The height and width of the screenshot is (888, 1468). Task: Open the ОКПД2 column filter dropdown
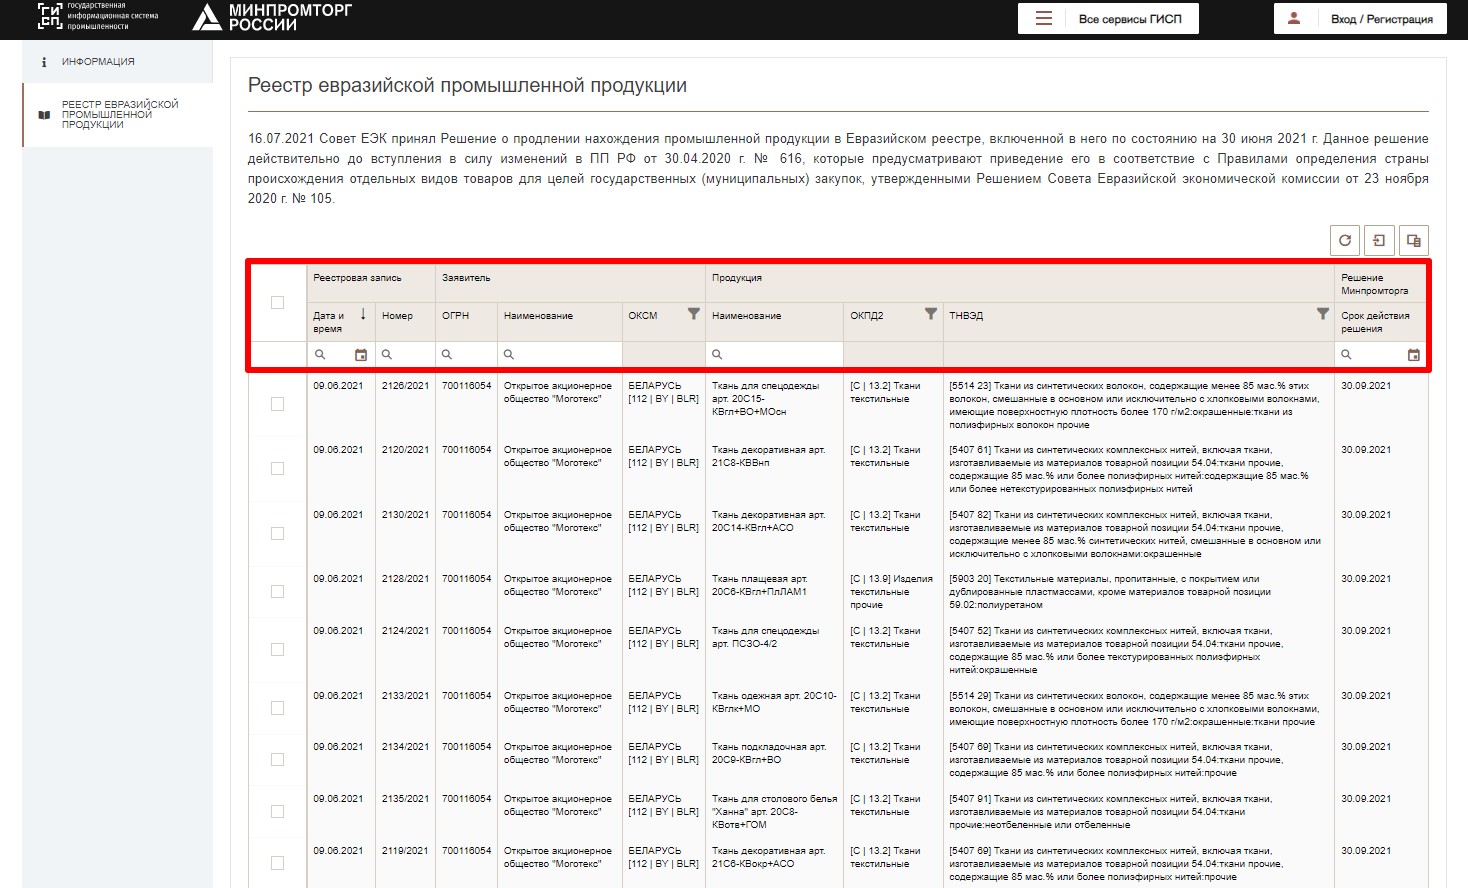930,314
